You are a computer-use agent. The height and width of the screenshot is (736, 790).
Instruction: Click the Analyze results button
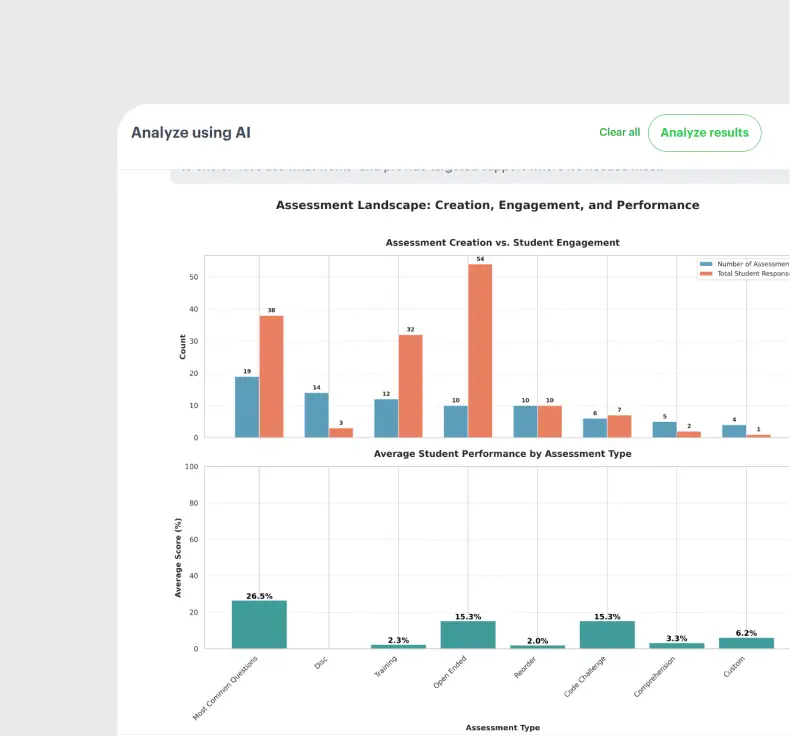pyautogui.click(x=704, y=133)
